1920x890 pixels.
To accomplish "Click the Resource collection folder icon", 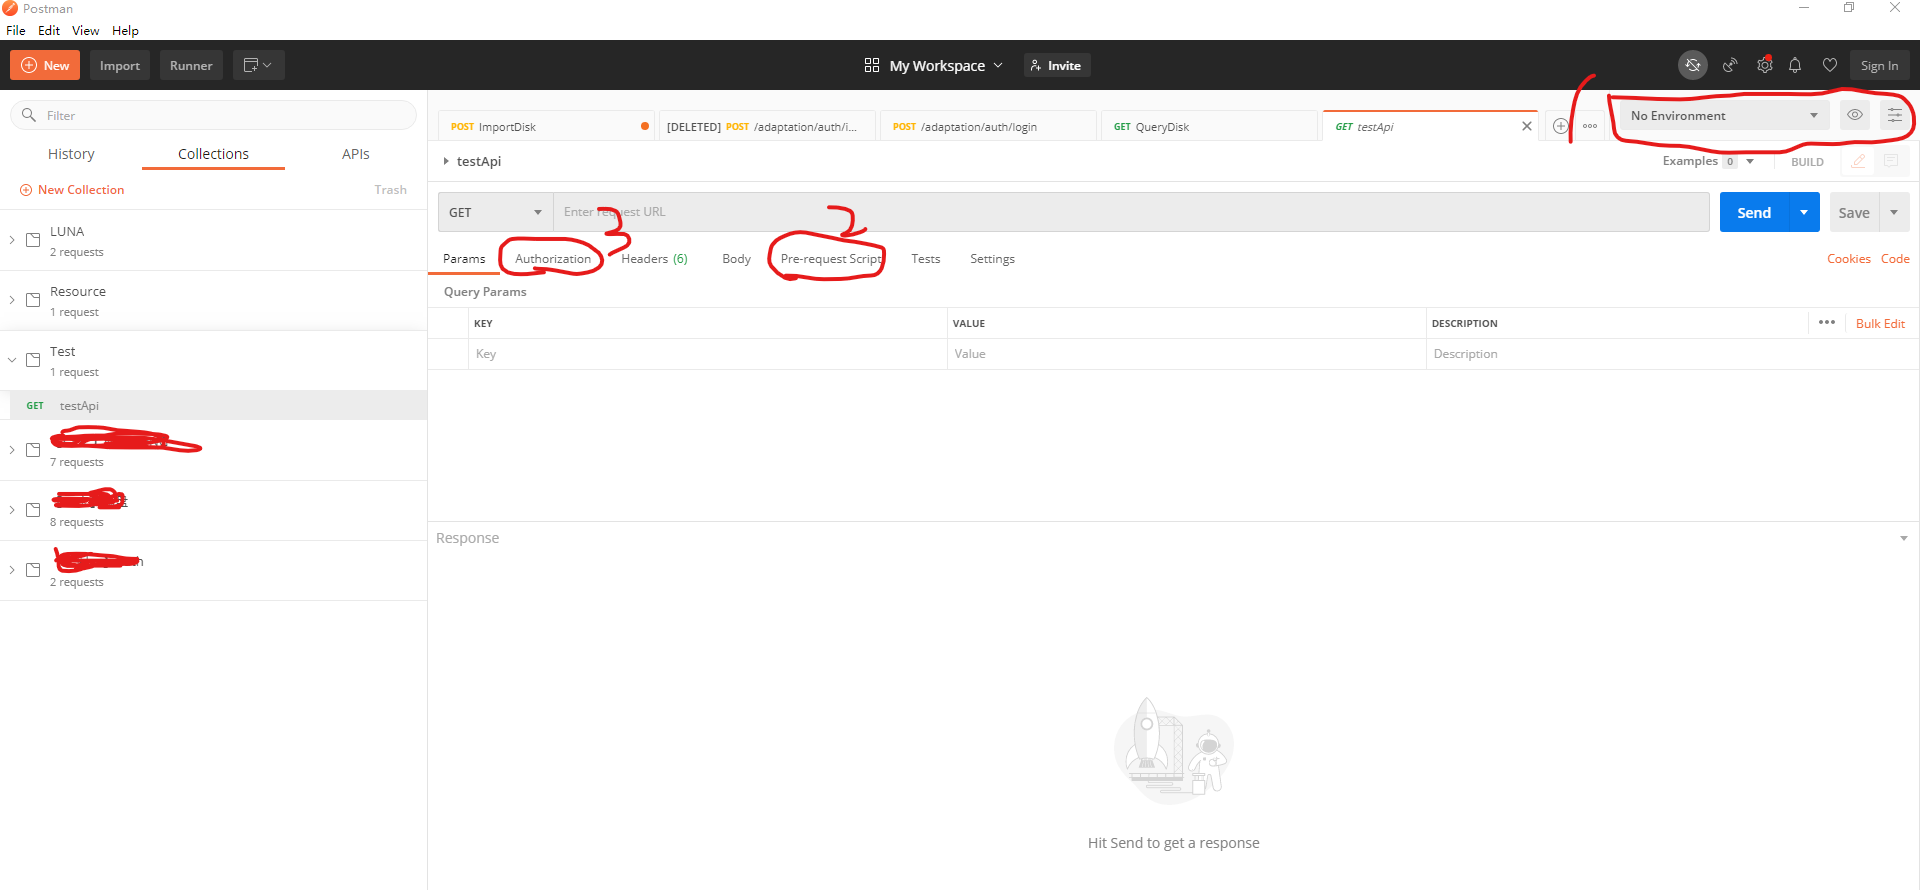I will pos(33,300).
